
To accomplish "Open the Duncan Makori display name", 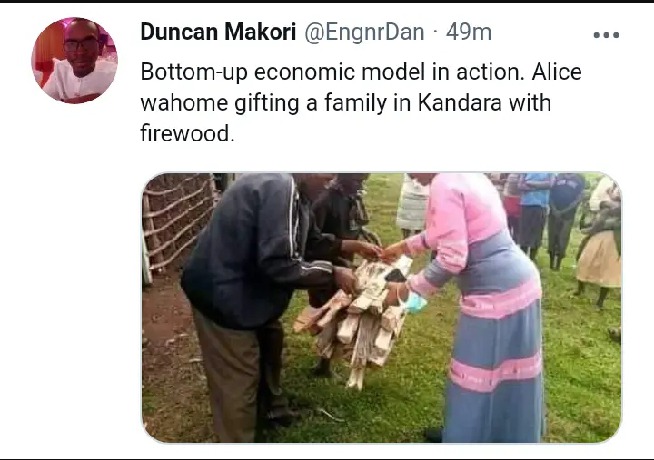I will [218, 32].
